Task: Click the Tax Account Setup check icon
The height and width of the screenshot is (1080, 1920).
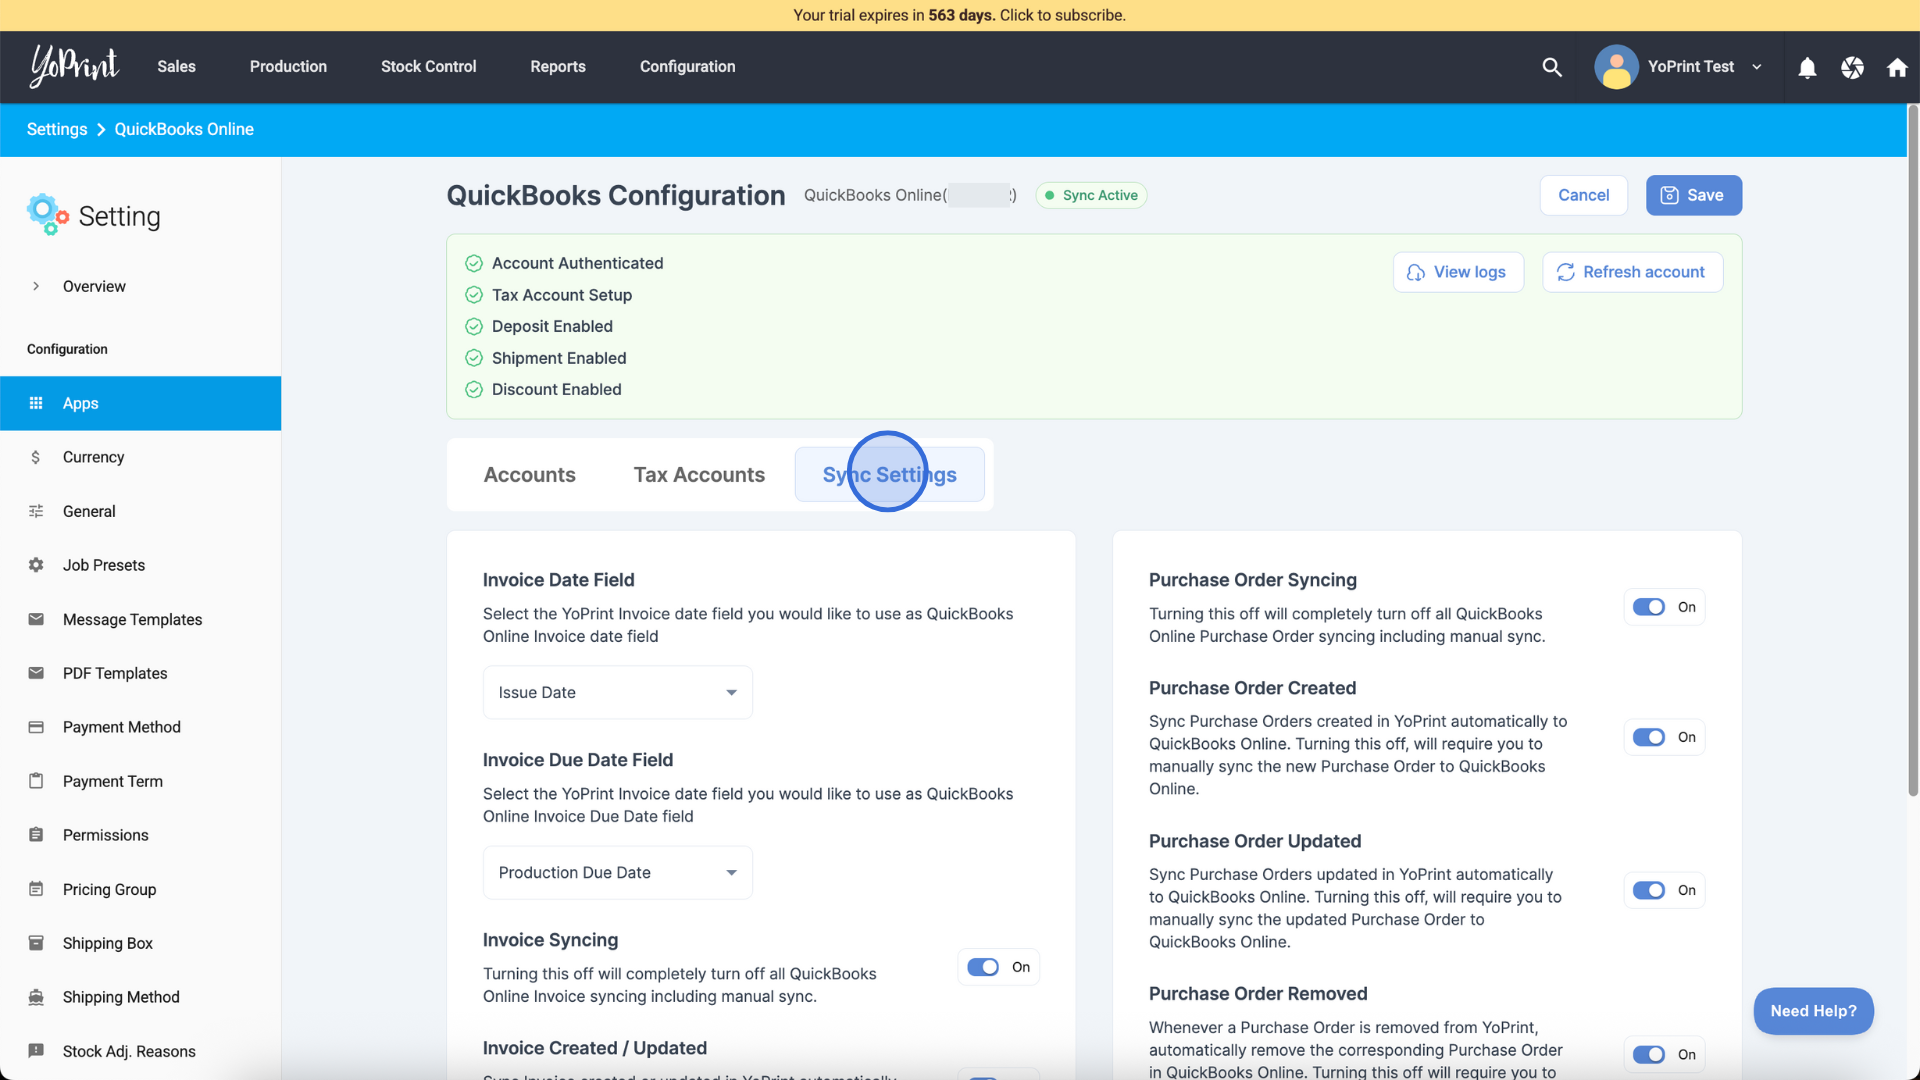Action: coord(474,296)
